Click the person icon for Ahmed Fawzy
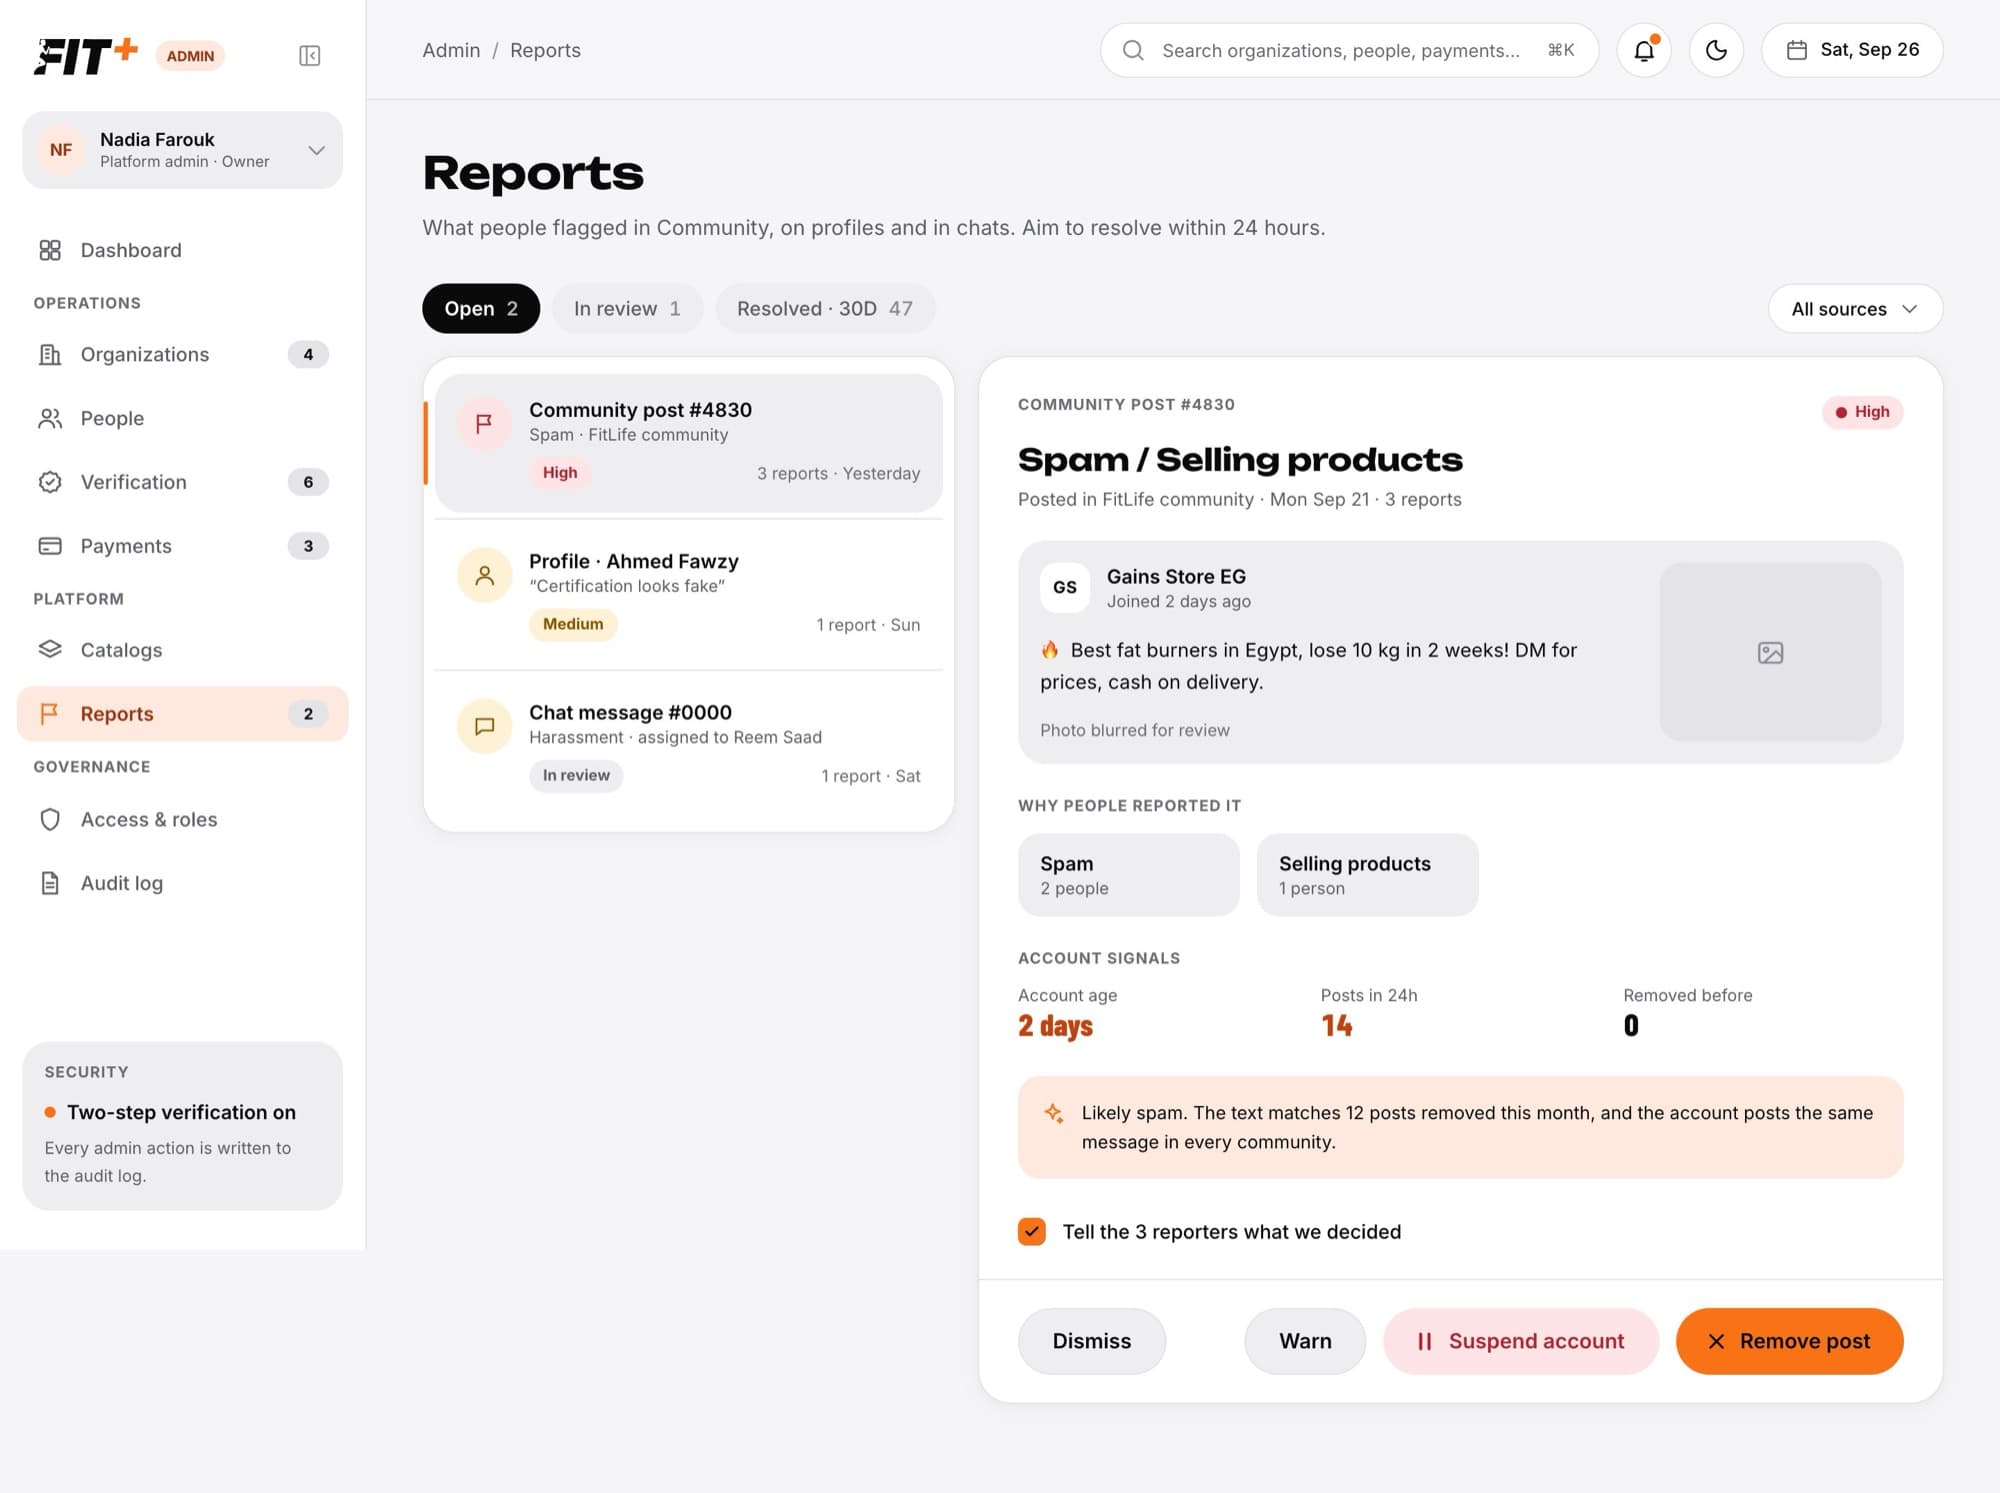Screen dimensions: 2000x1493 coord(484,575)
